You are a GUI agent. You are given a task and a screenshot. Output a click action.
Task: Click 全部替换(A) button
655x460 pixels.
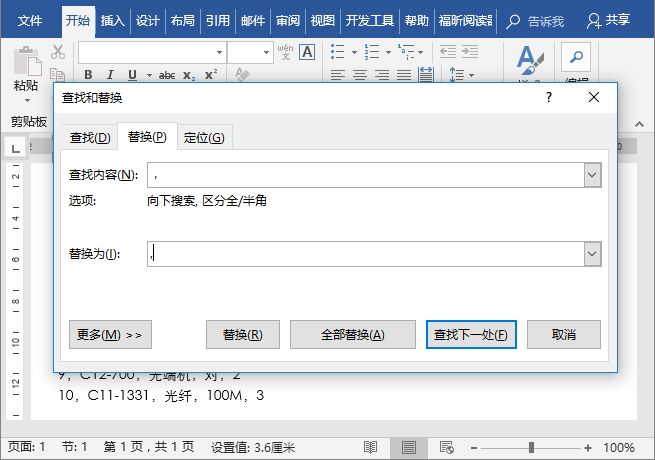point(353,335)
